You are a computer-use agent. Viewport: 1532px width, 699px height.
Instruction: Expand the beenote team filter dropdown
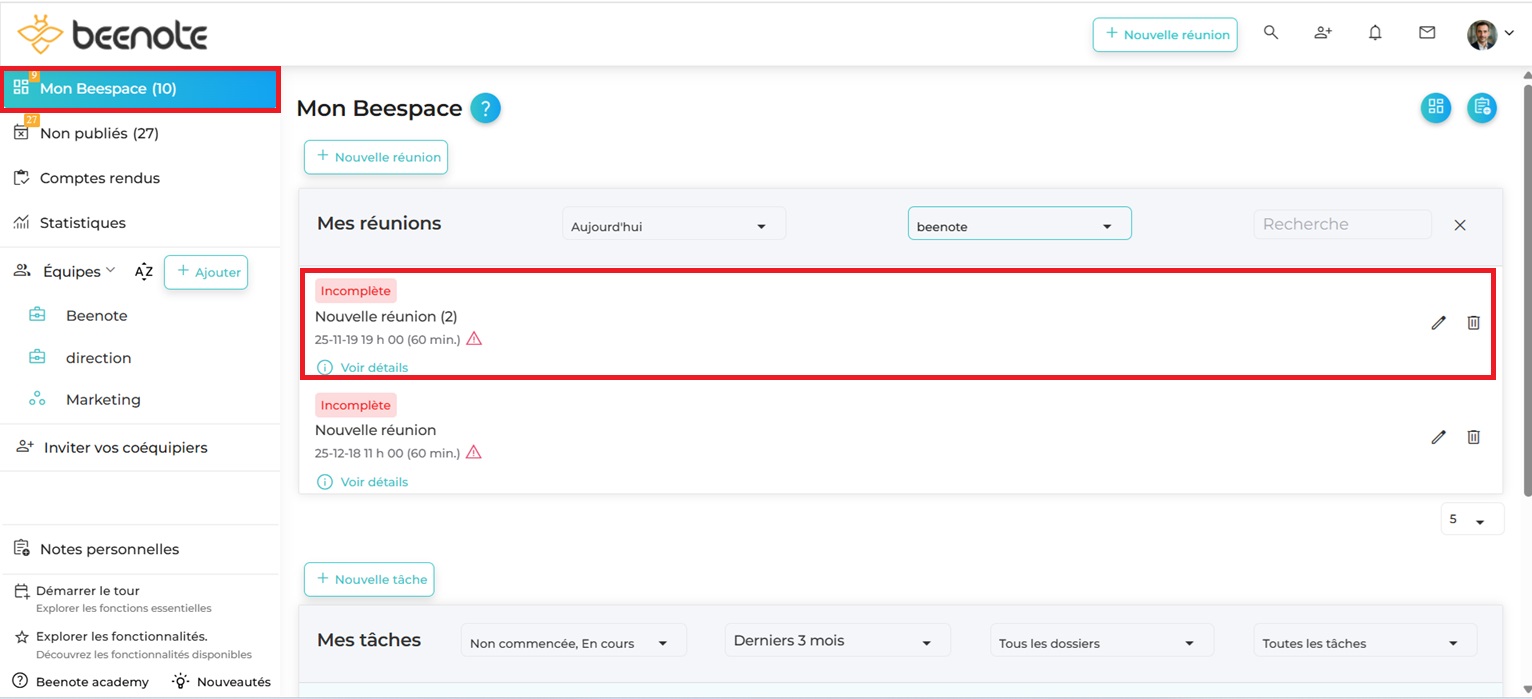click(x=1019, y=226)
